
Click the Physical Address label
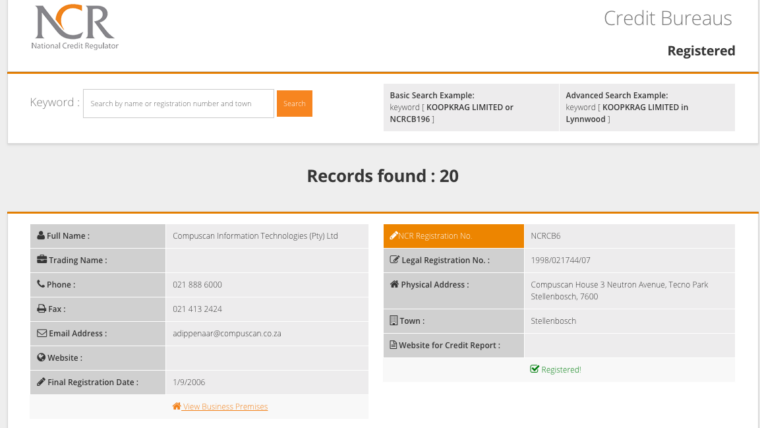[435, 285]
